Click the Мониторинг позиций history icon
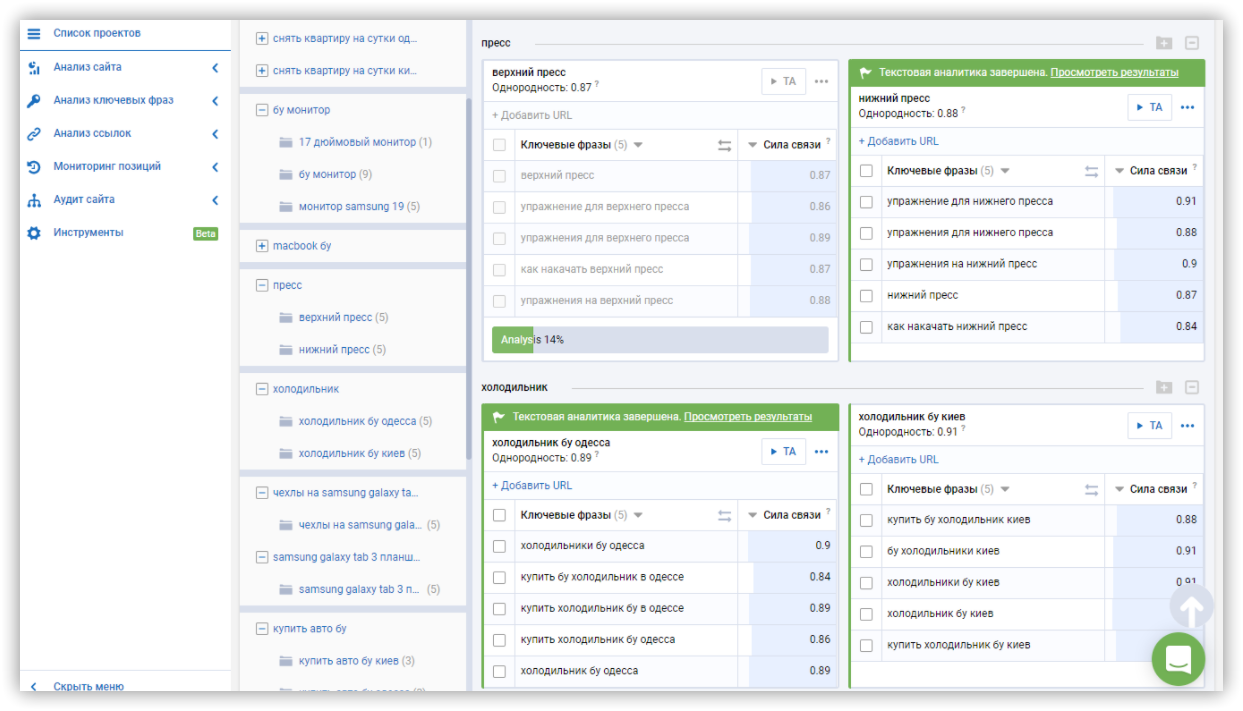 [x=34, y=166]
